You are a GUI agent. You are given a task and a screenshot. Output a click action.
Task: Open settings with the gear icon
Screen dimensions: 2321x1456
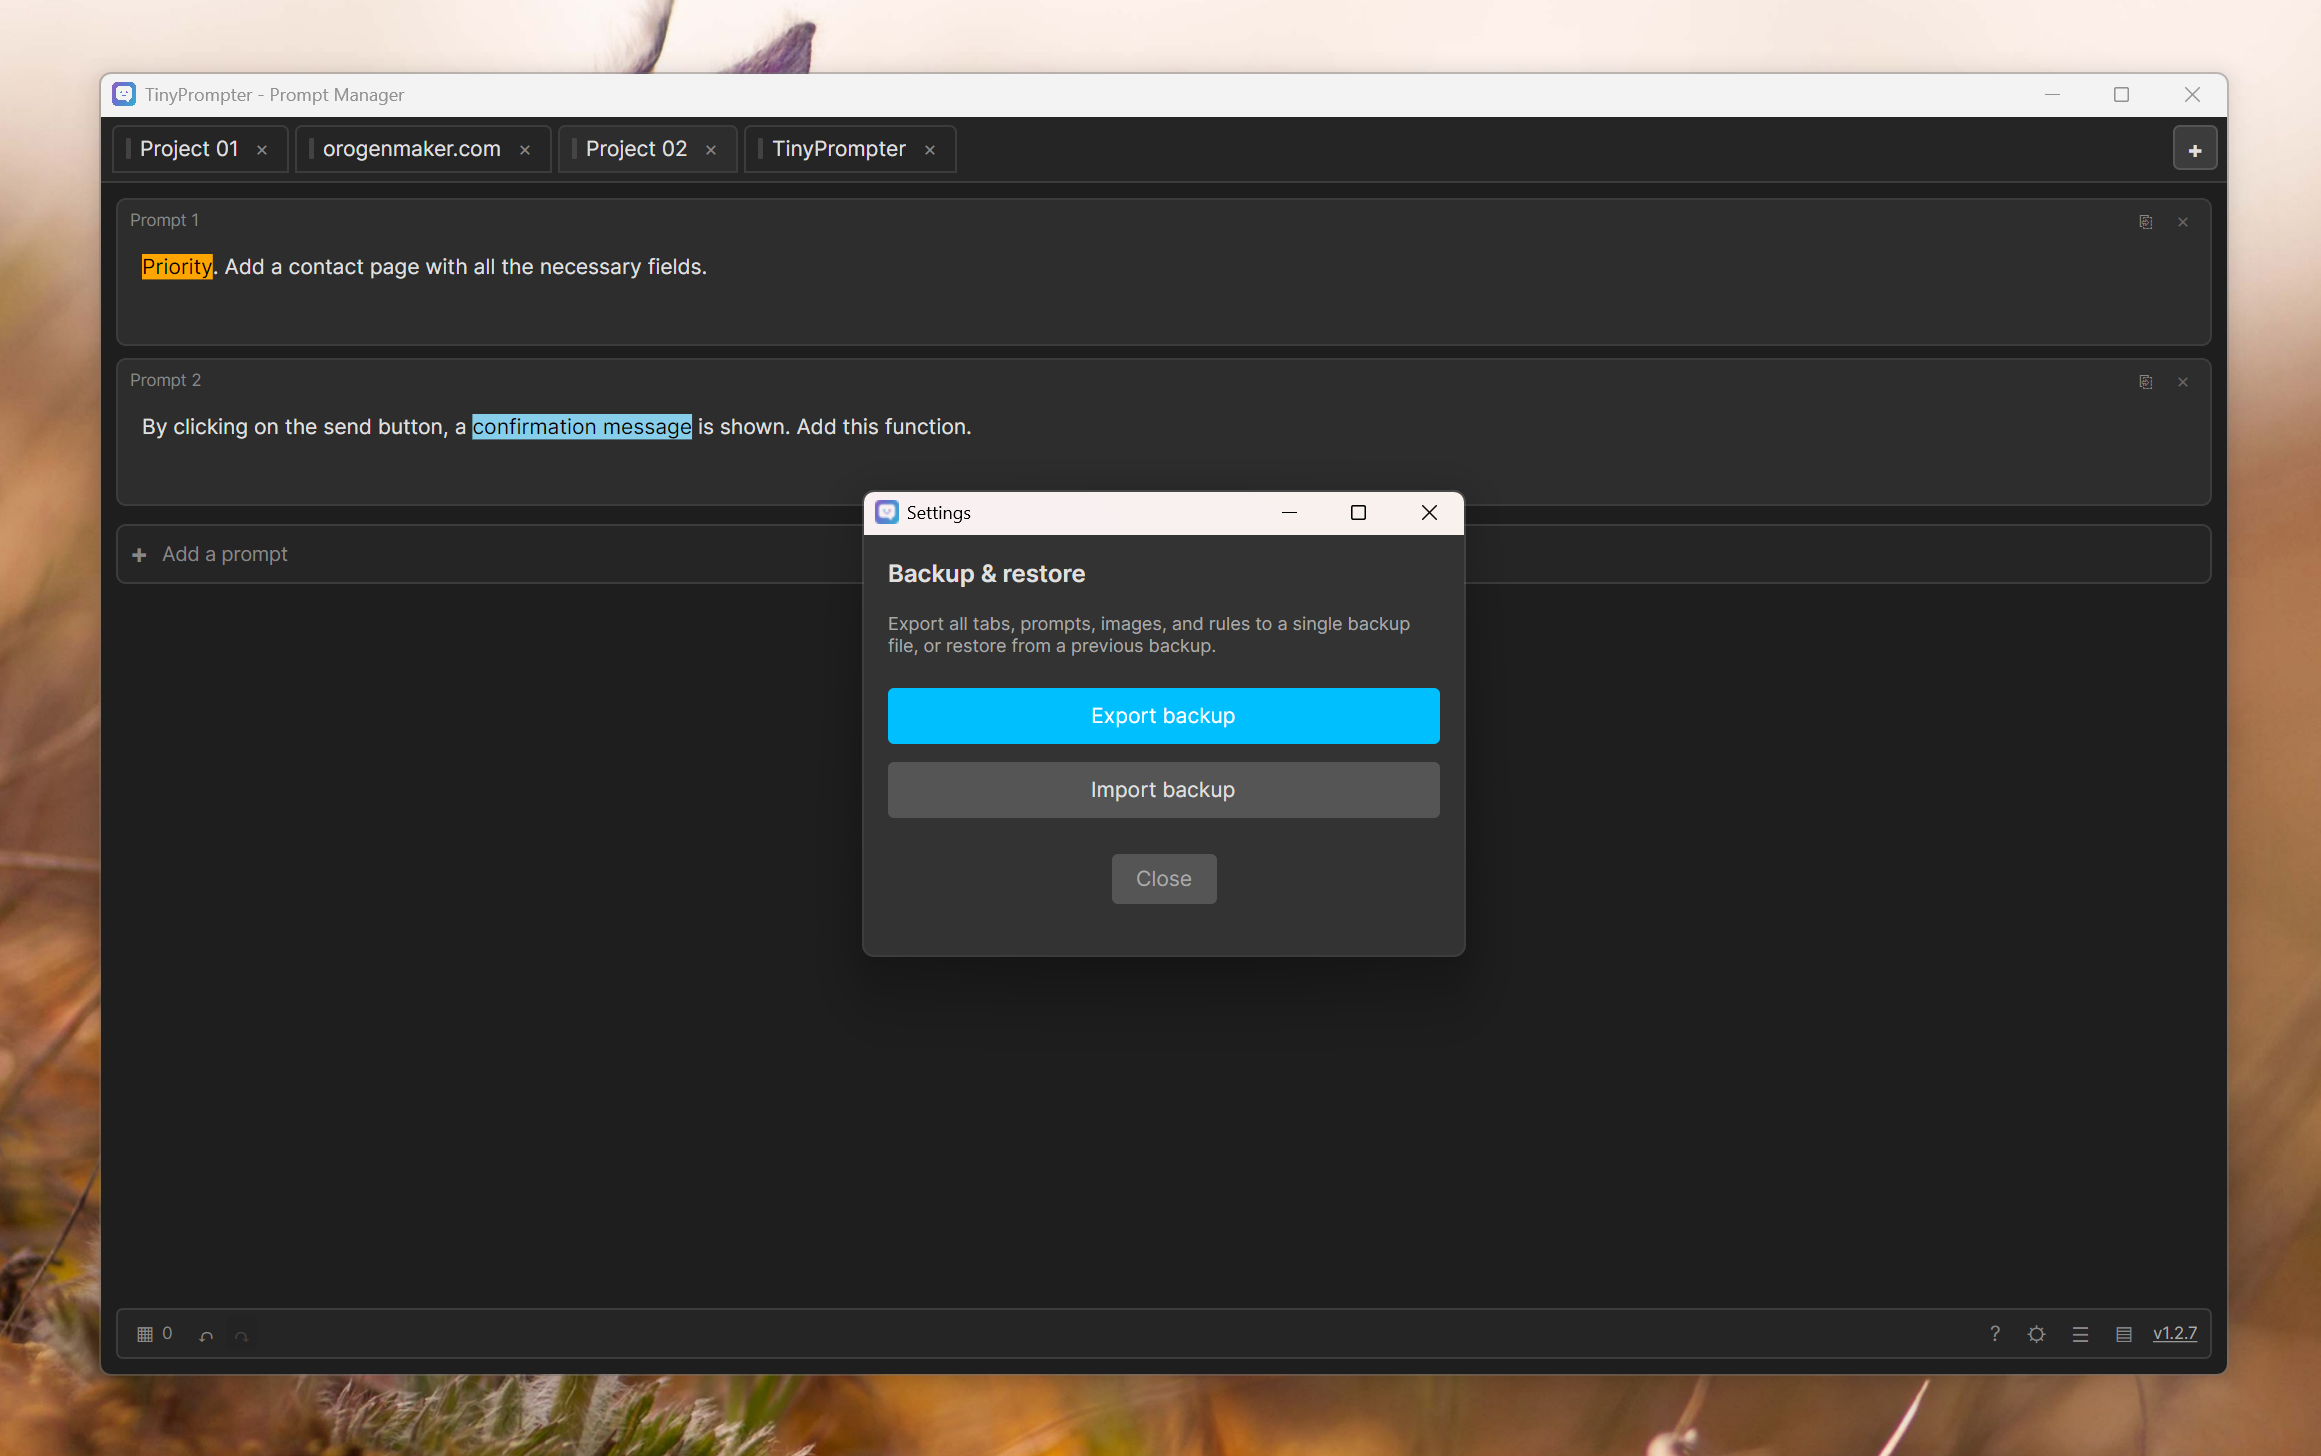2036,1334
